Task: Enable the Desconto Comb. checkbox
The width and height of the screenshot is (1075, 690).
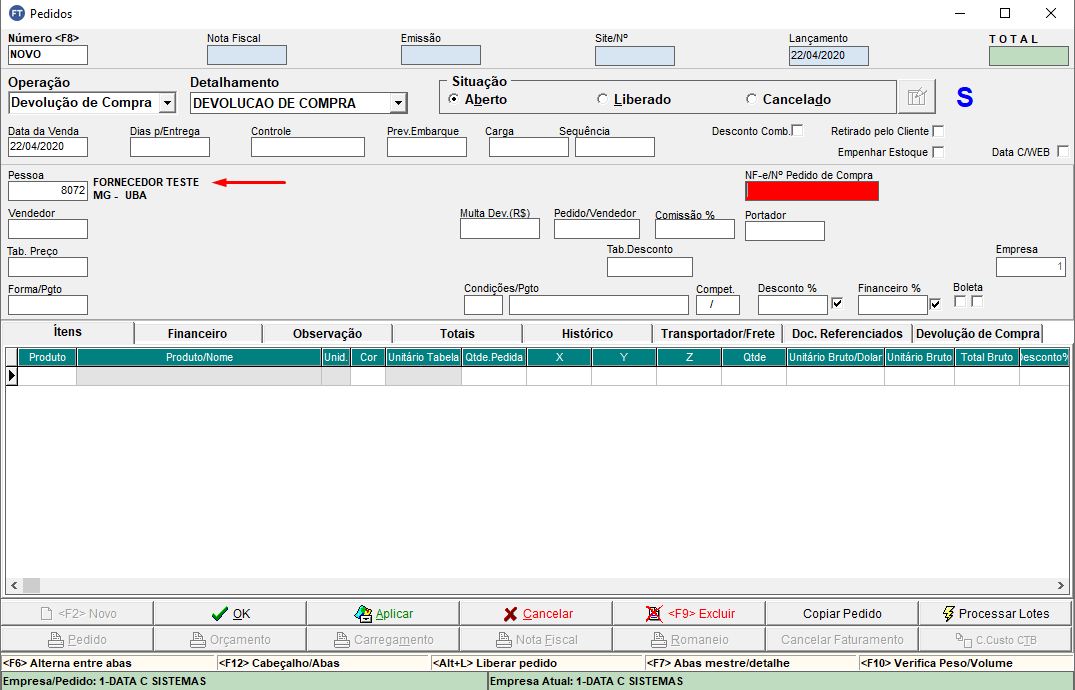Action: pyautogui.click(x=797, y=130)
